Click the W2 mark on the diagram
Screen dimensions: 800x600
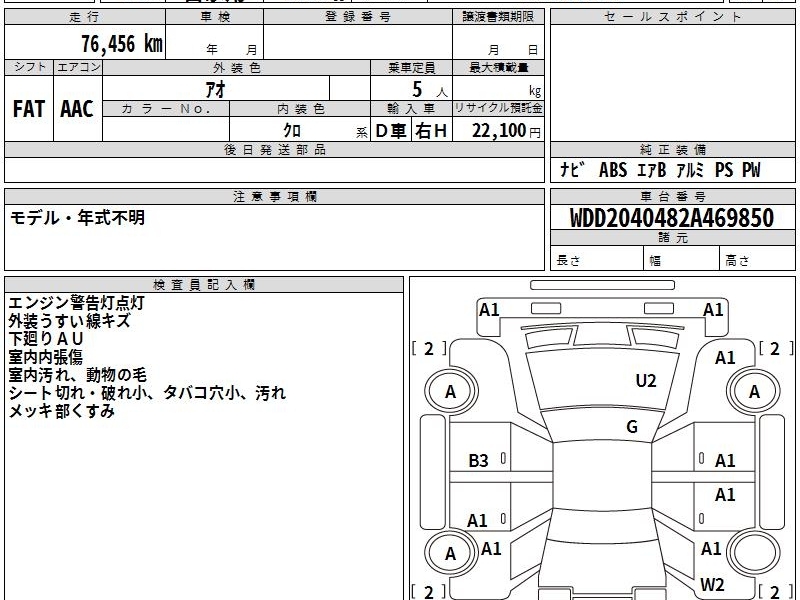pyautogui.click(x=712, y=584)
